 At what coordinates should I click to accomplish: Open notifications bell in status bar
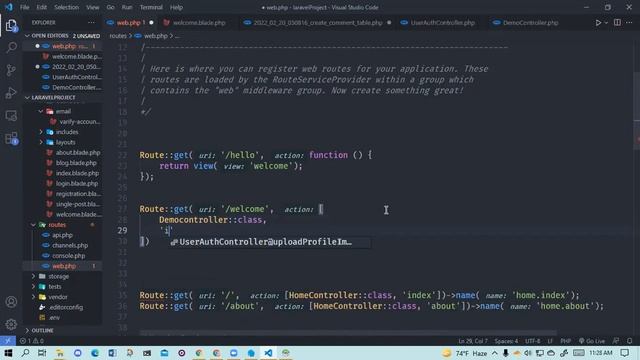[x=629, y=341]
